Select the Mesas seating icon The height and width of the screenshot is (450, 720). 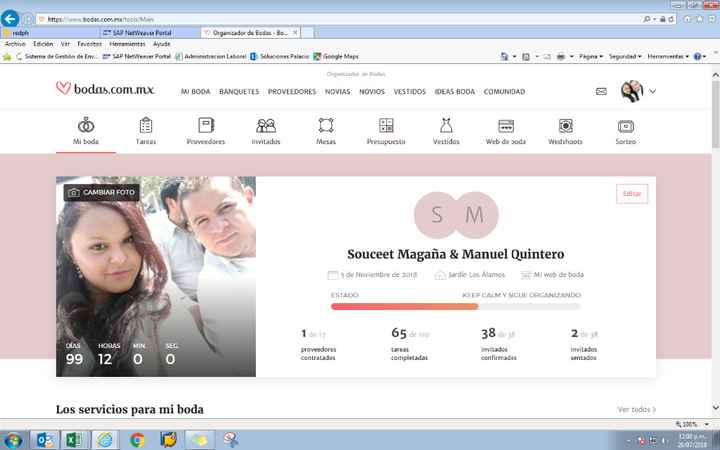326,126
